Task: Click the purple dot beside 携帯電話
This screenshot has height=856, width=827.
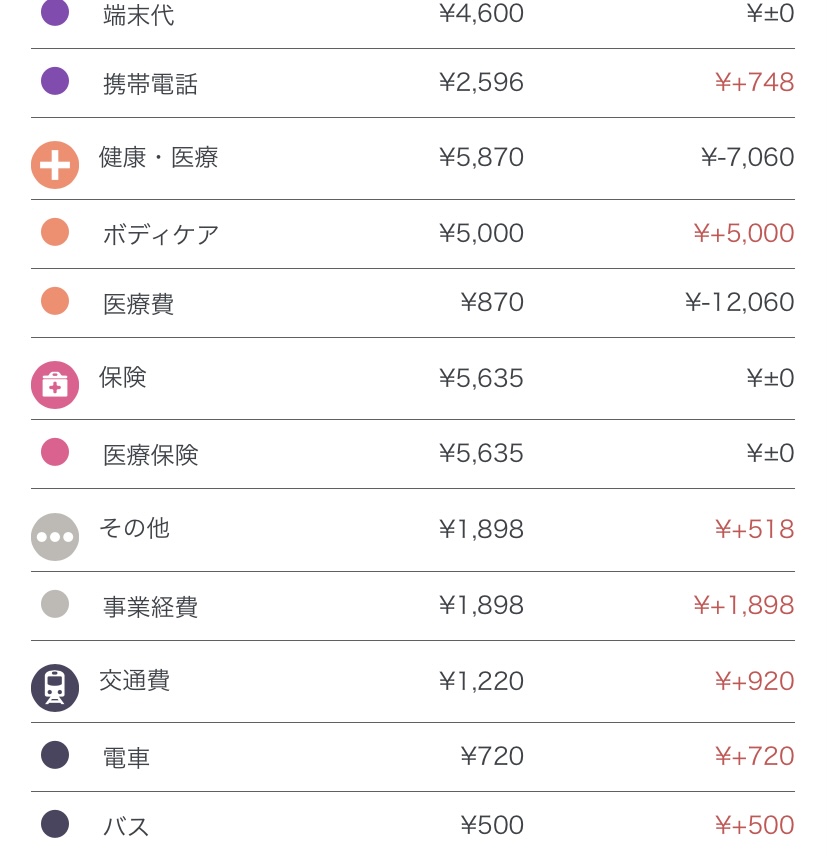Action: 55,81
